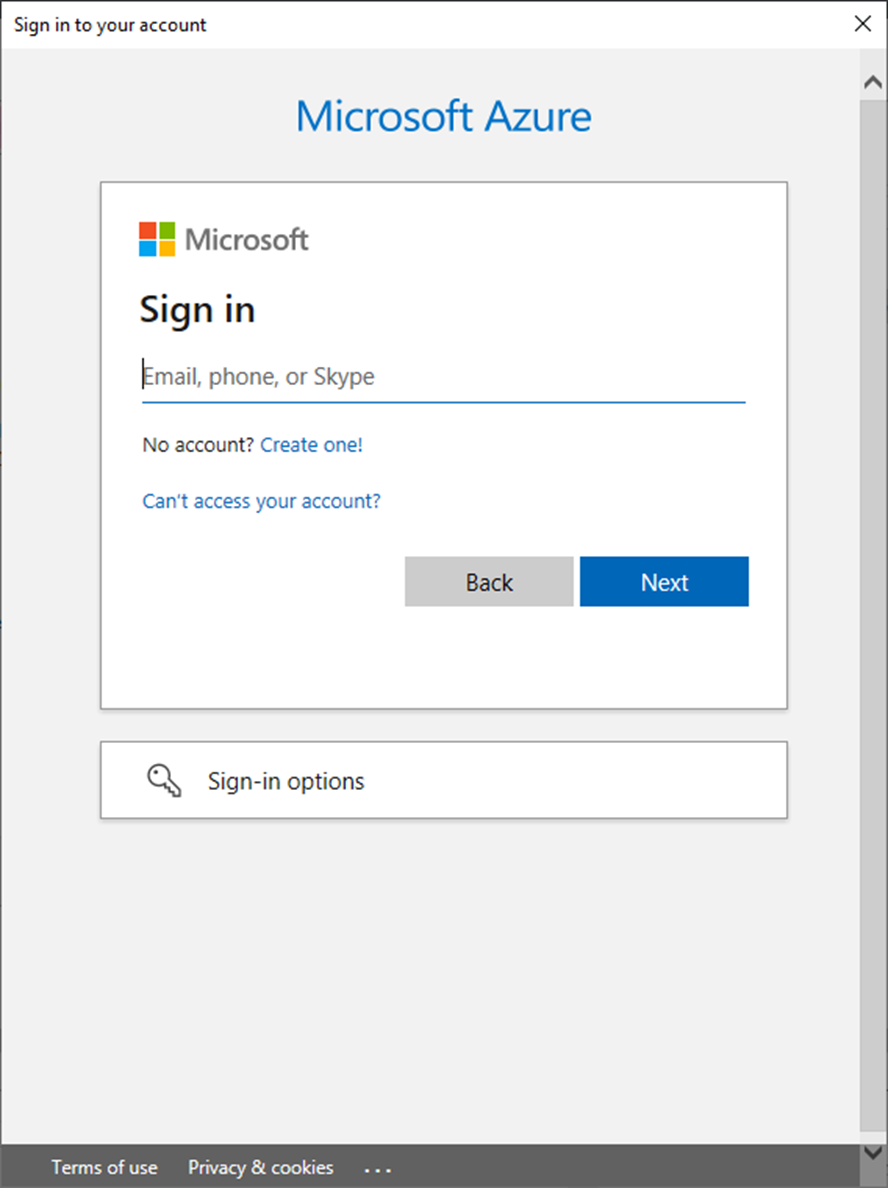Click the window title Sign in to your account

[110, 25]
